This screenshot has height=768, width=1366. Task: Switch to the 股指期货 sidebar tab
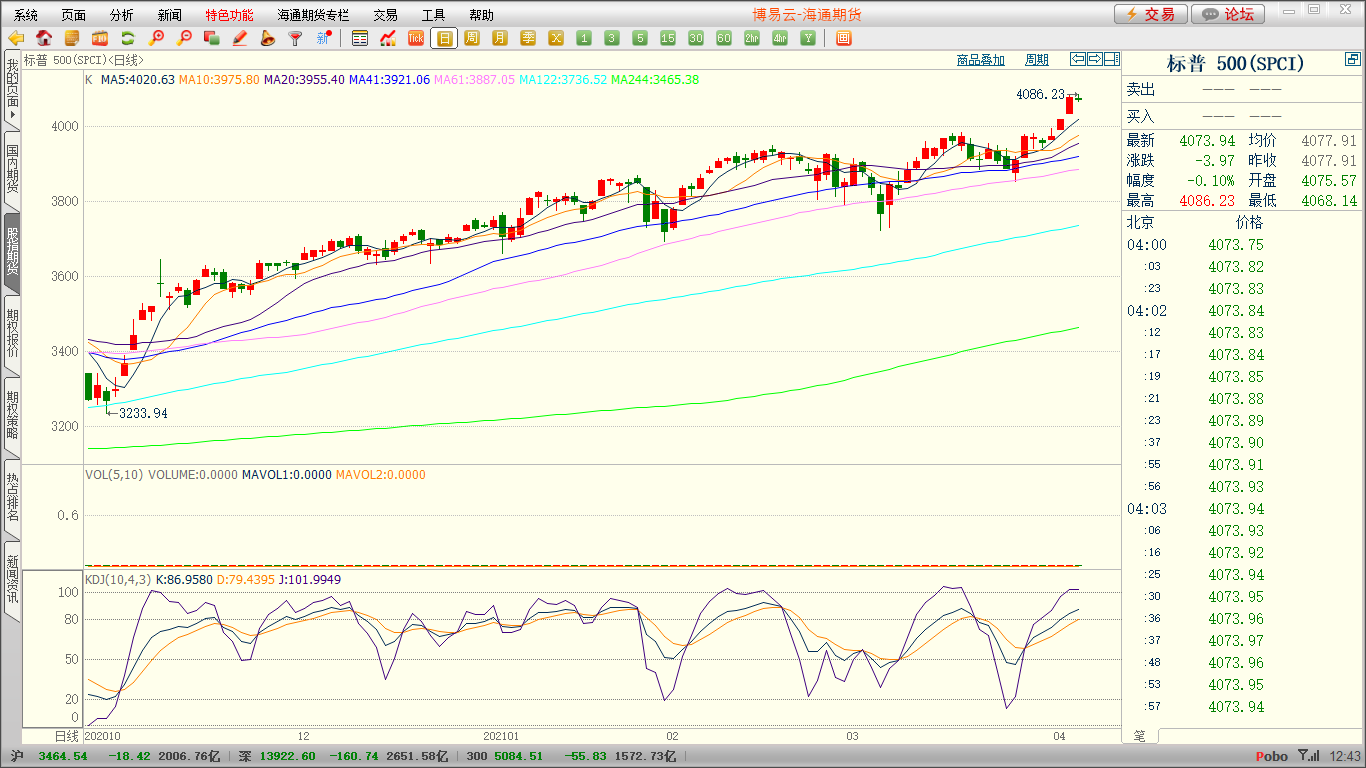12,252
